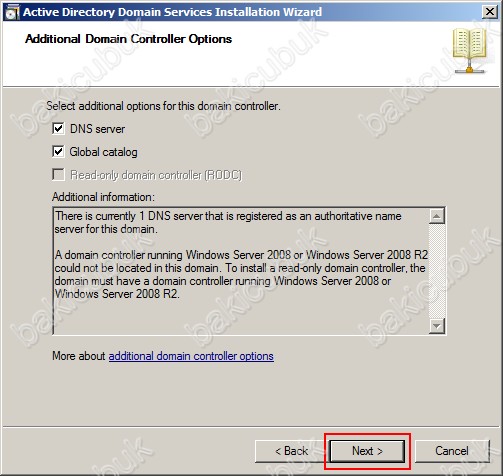Click the up arrow of the information scrollbar
The height and width of the screenshot is (476, 503).
[437, 216]
